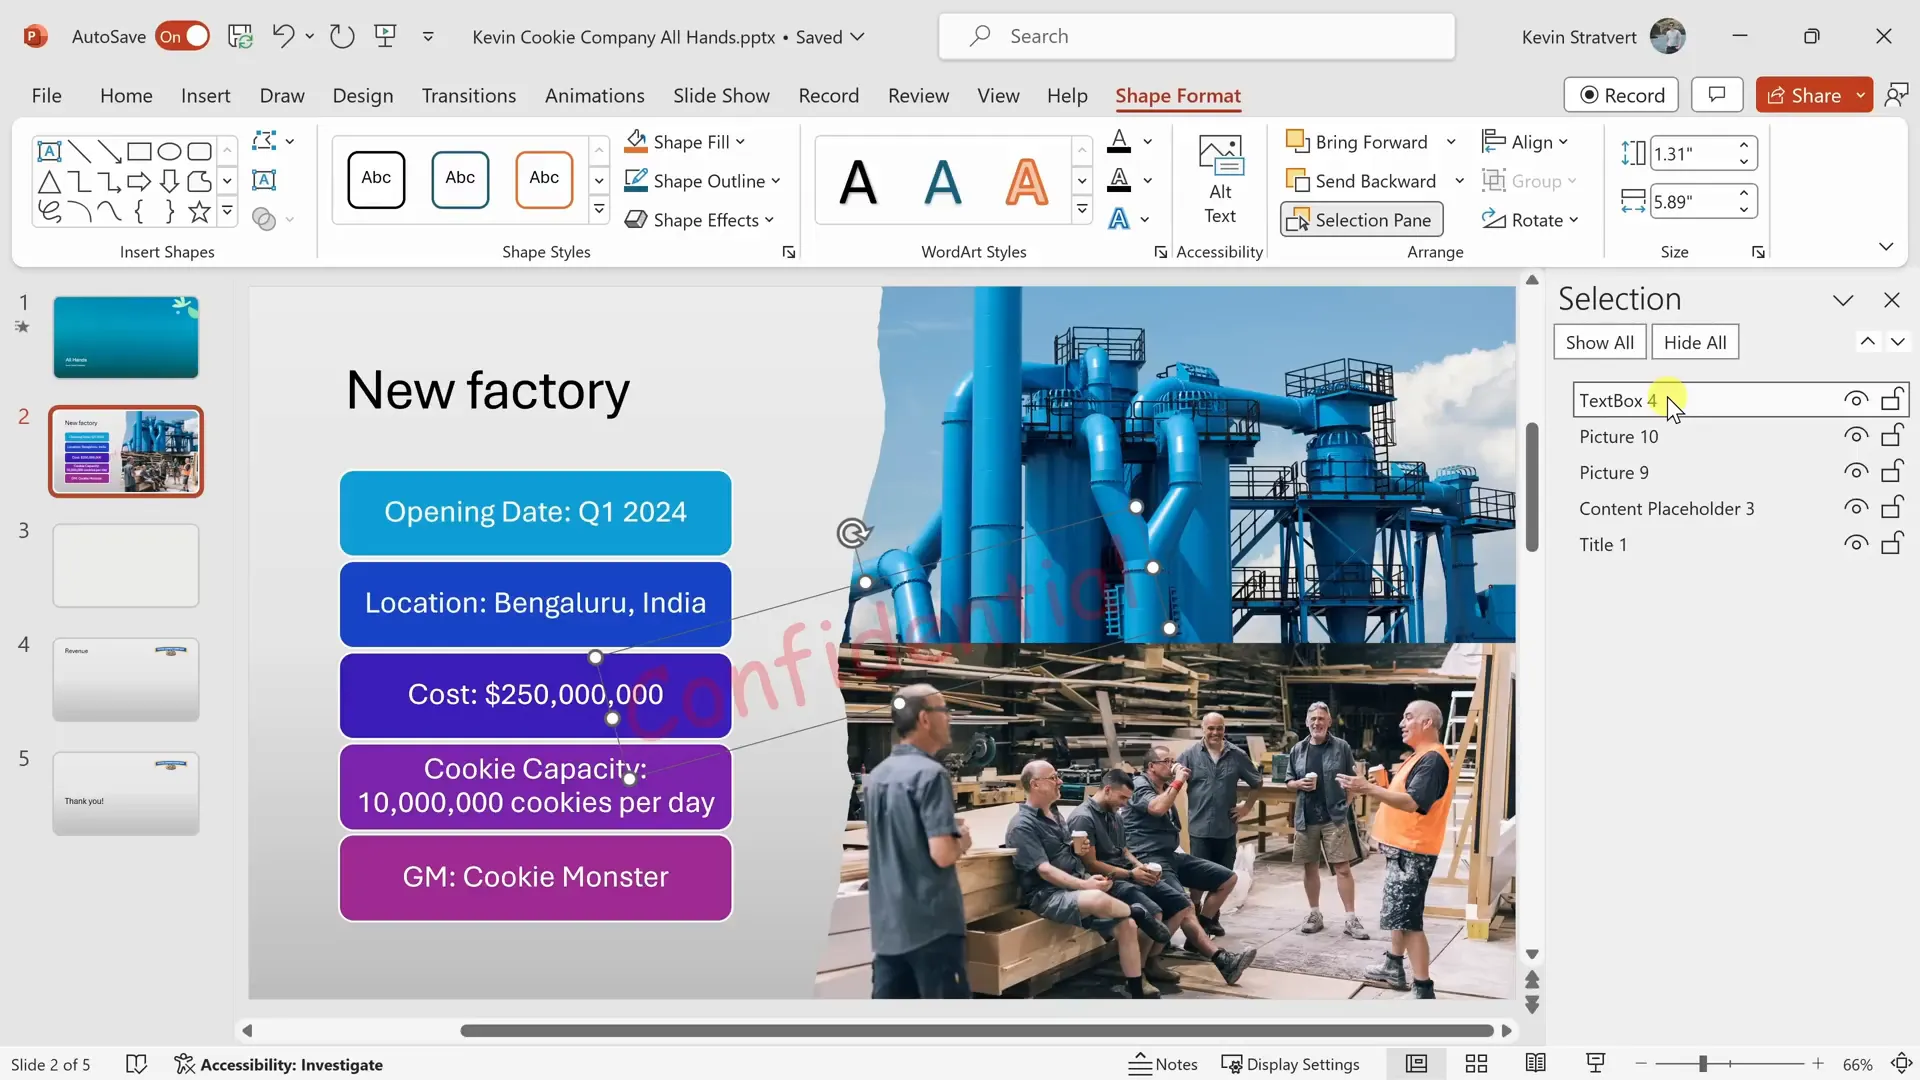
Task: Open Notes from status bar
Action: 1163,1064
